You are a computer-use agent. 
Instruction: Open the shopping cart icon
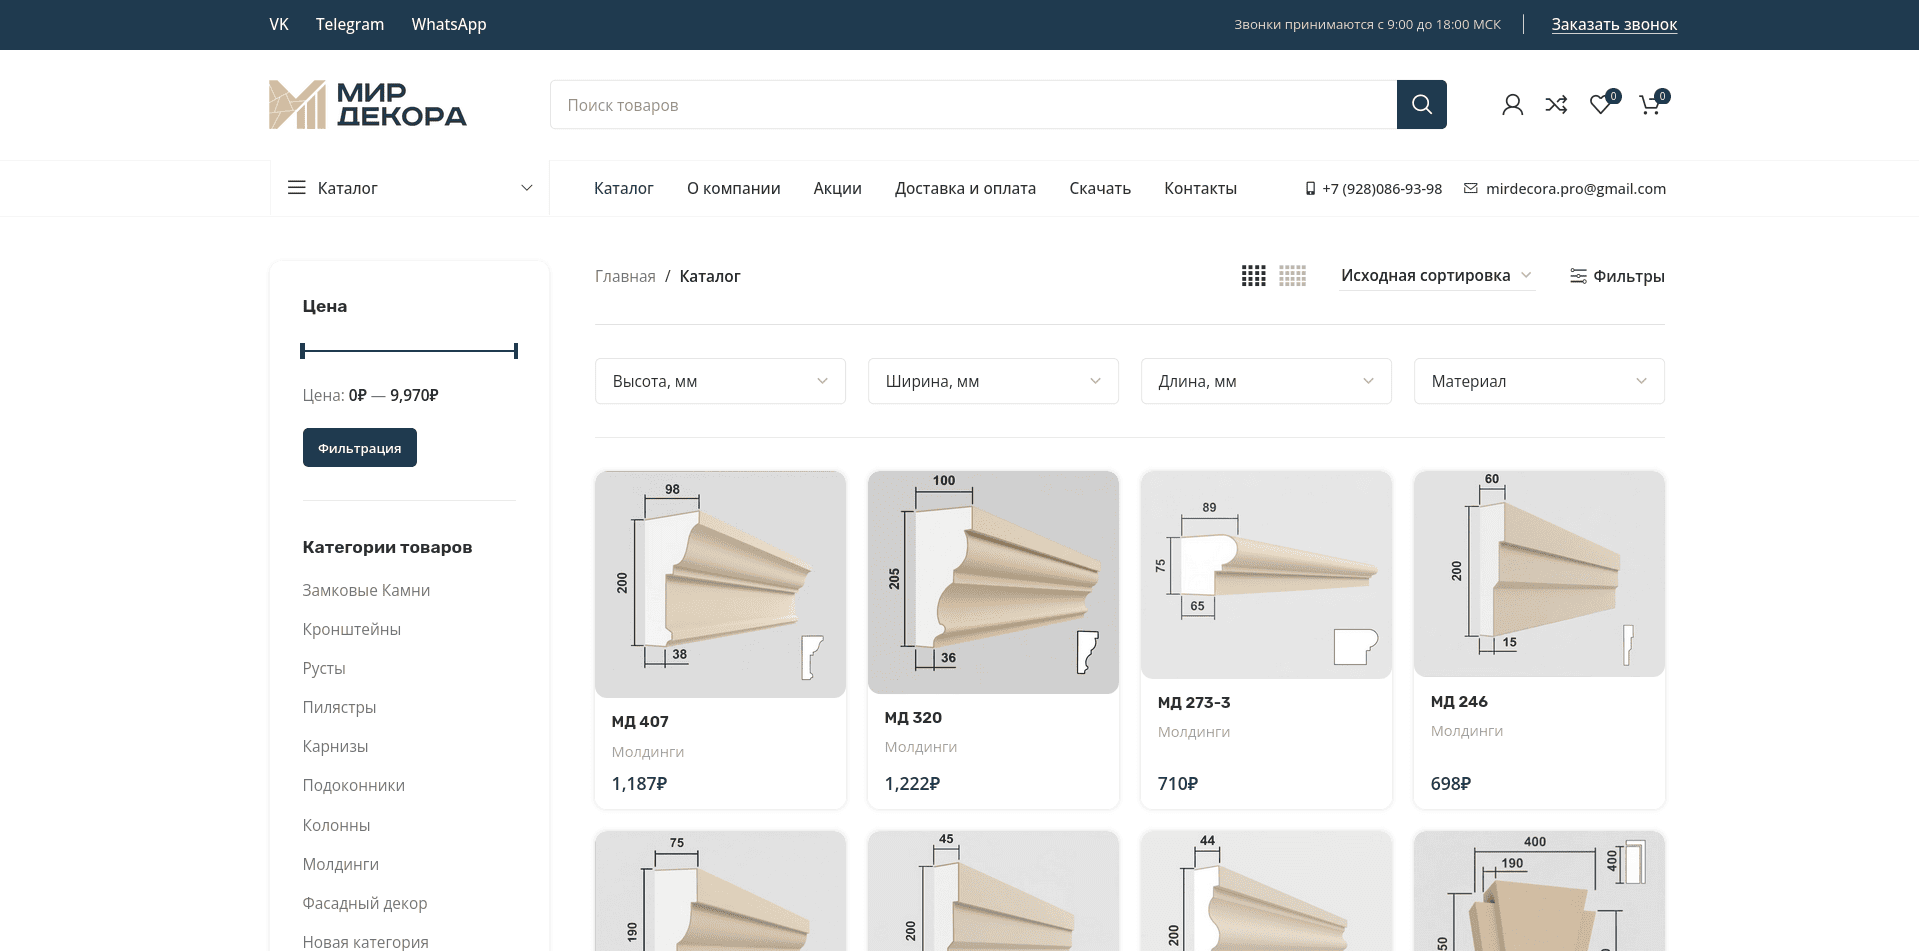tap(1650, 104)
